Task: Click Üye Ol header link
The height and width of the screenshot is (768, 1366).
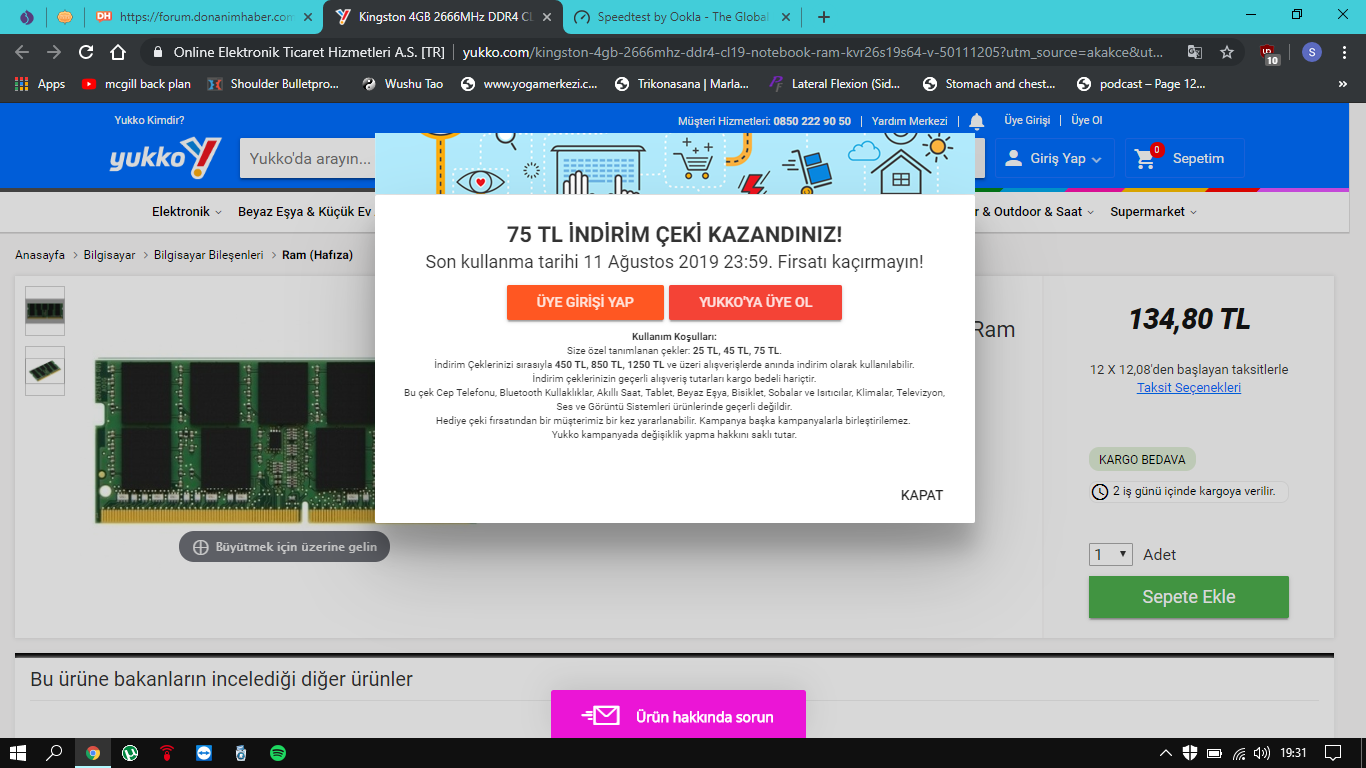Action: 1087,120
